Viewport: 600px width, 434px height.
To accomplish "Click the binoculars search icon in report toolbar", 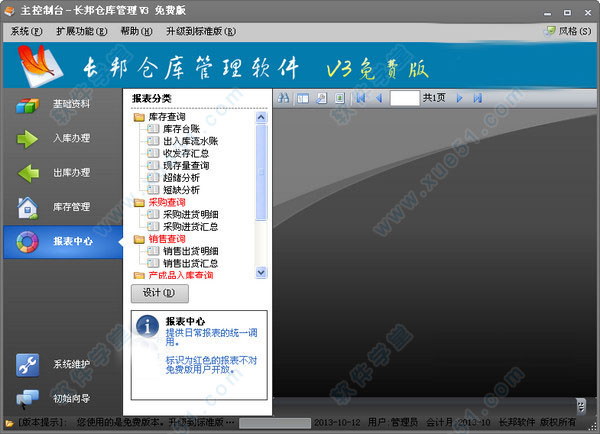I will pos(283,98).
